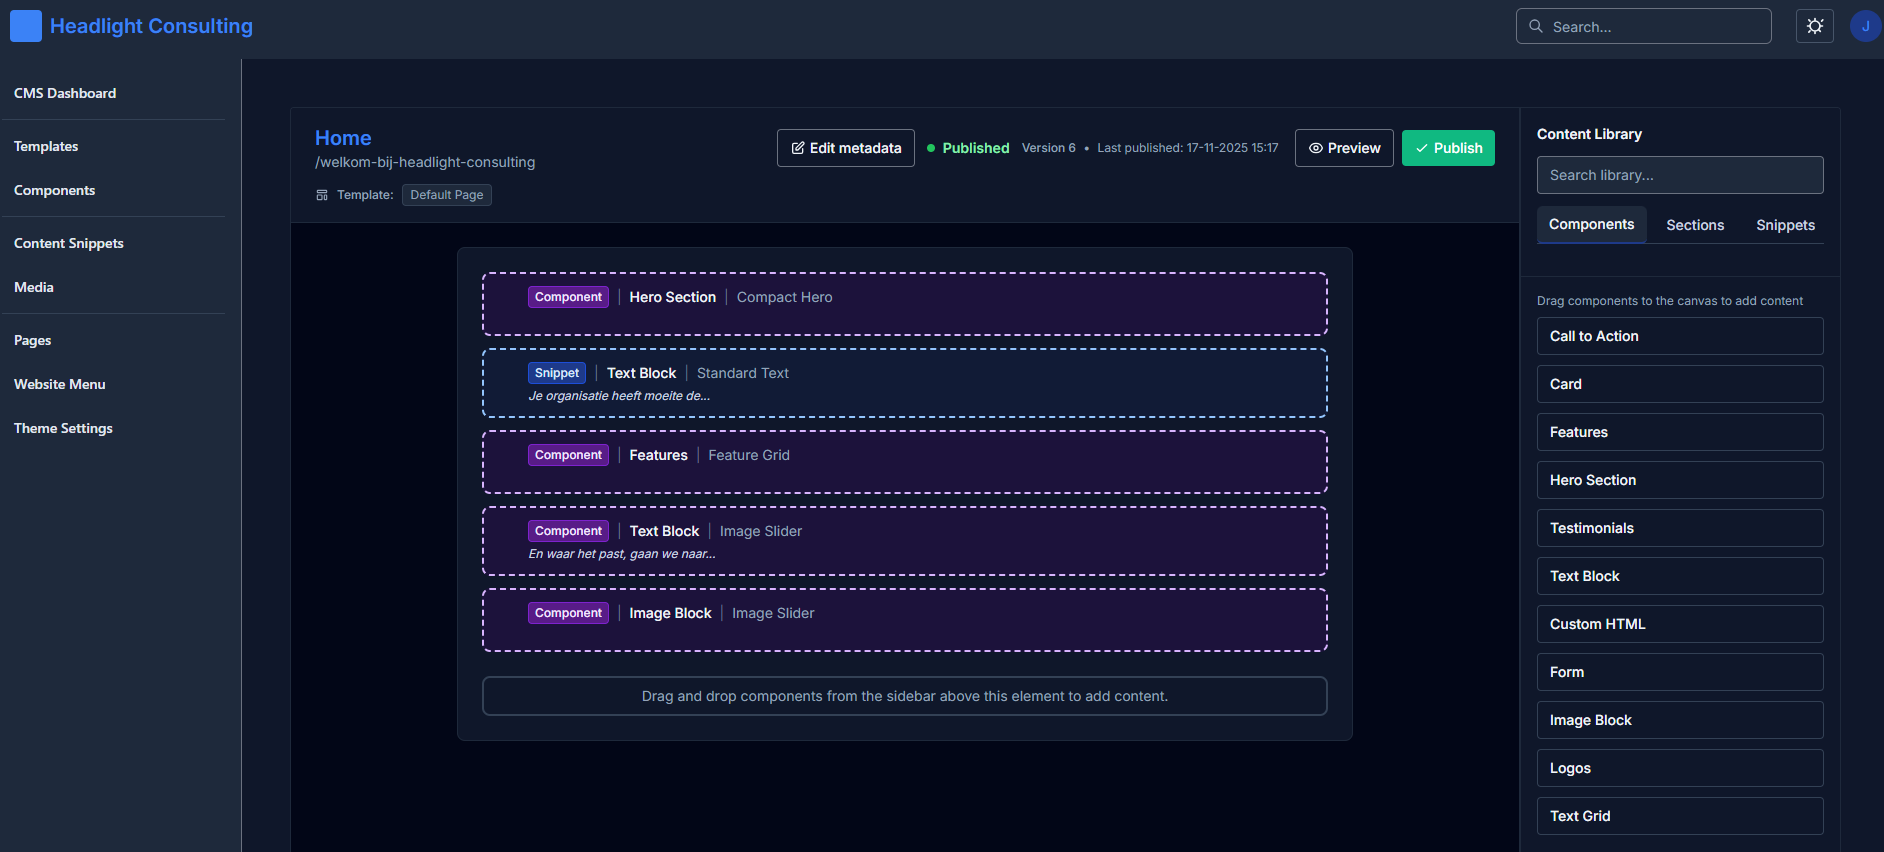Click the Edit metadata button

845,148
